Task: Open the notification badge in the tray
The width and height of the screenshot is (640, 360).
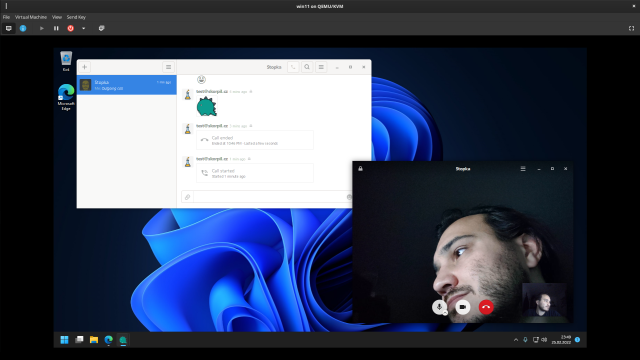Action: [x=577, y=340]
